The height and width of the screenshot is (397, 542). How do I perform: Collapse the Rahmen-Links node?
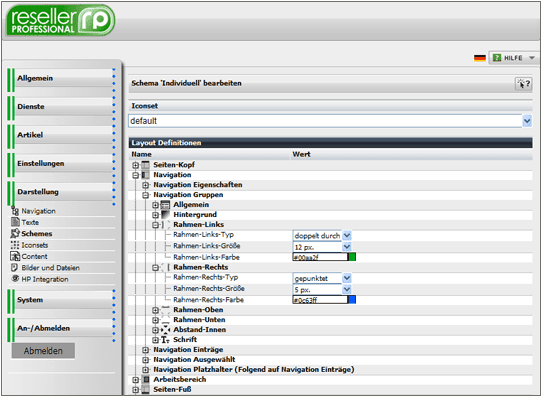tap(156, 225)
